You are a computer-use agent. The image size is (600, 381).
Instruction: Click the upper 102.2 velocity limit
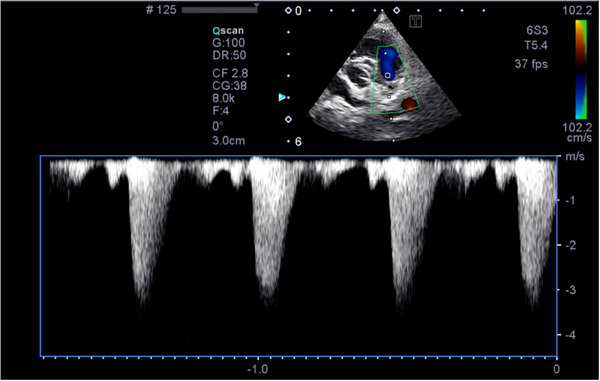(x=577, y=11)
